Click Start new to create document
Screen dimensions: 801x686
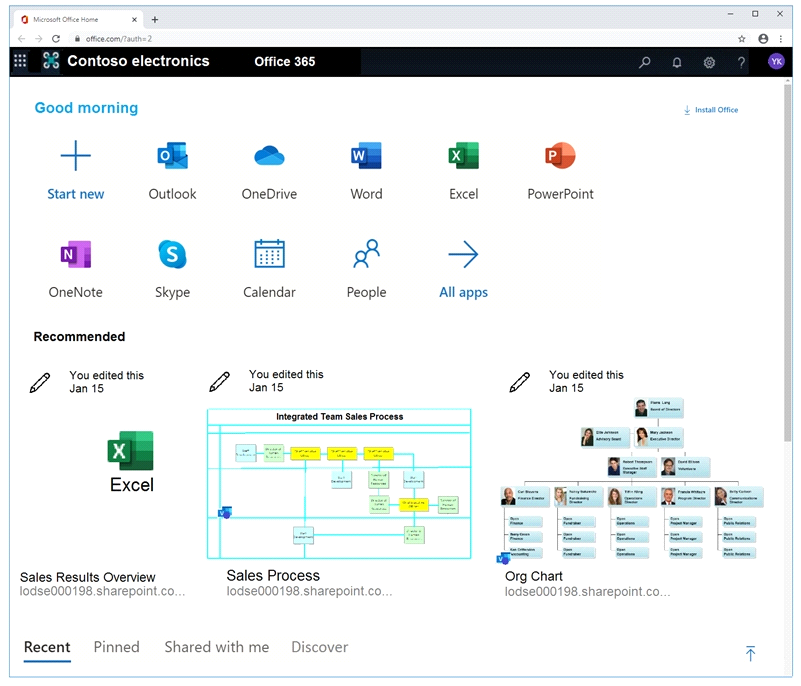(76, 171)
